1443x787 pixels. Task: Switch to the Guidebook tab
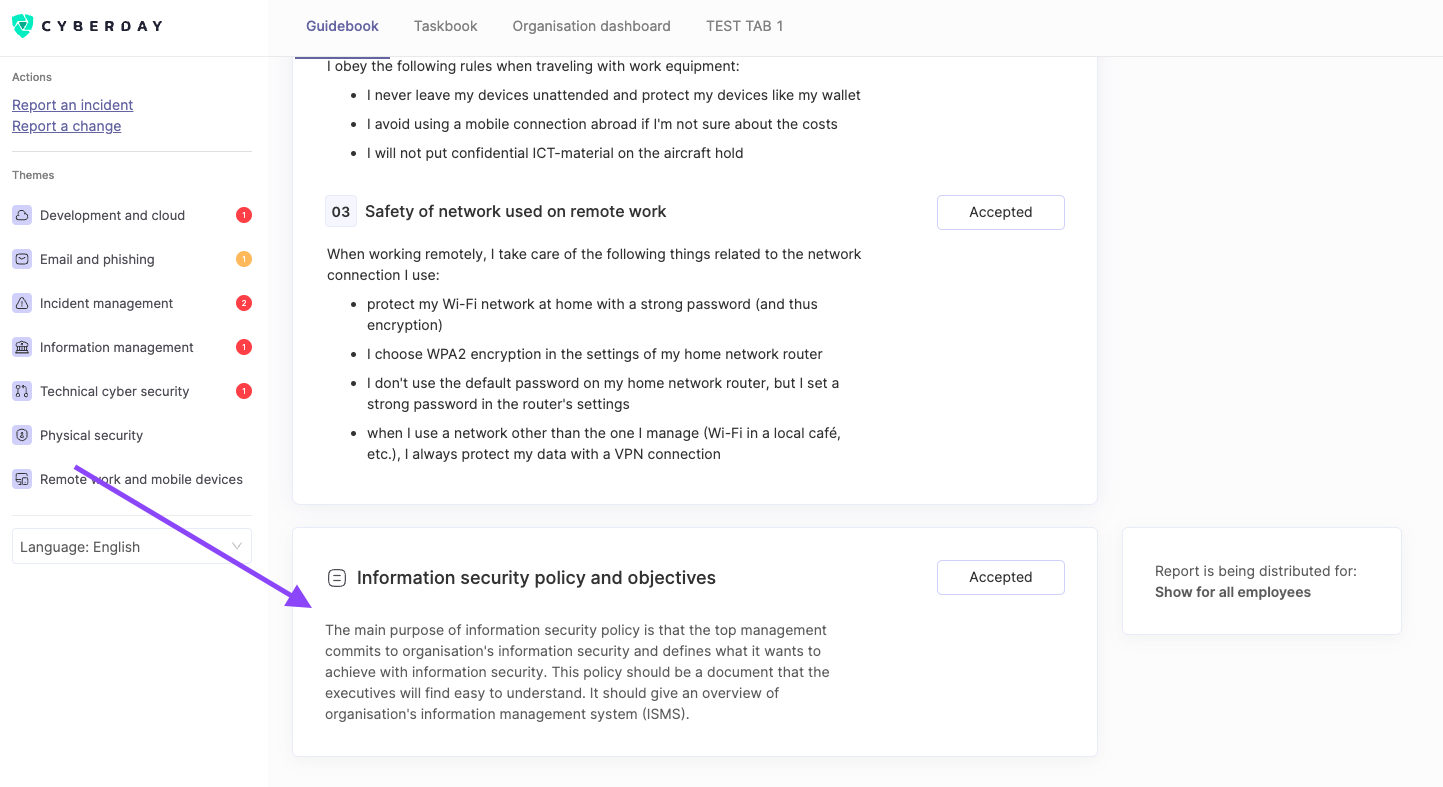(x=342, y=26)
